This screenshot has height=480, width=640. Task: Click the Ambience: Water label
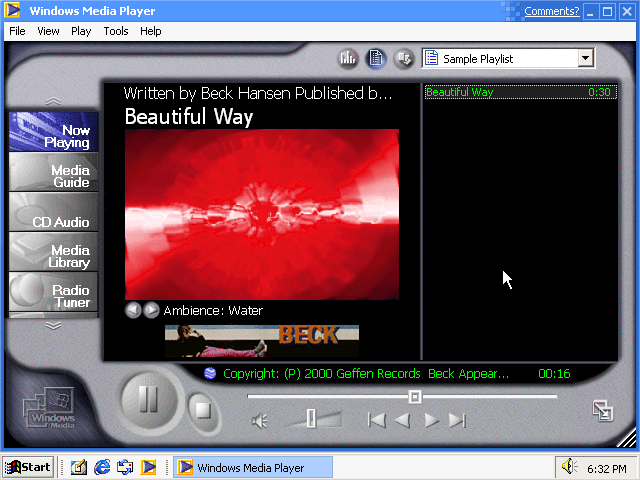click(213, 311)
